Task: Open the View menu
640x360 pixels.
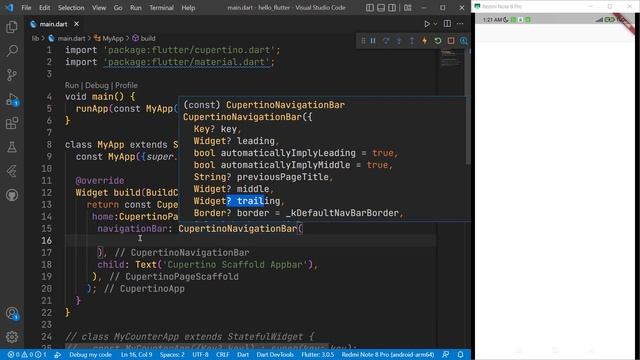Action: click(x=99, y=8)
